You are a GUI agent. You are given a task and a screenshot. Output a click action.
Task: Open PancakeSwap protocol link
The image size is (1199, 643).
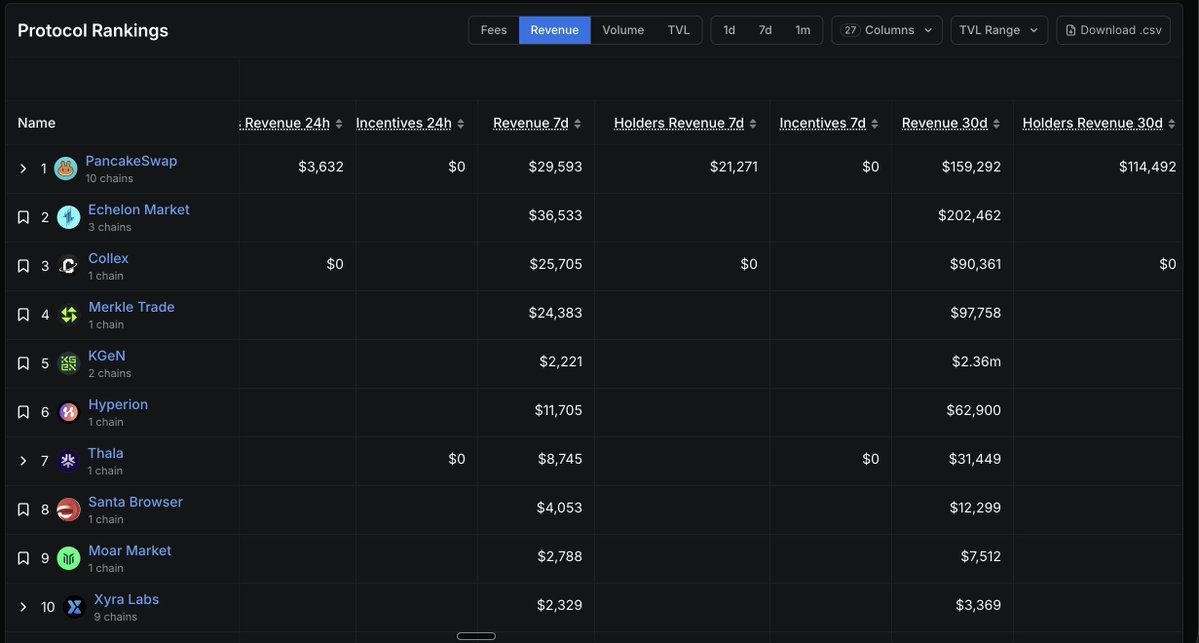[131, 161]
